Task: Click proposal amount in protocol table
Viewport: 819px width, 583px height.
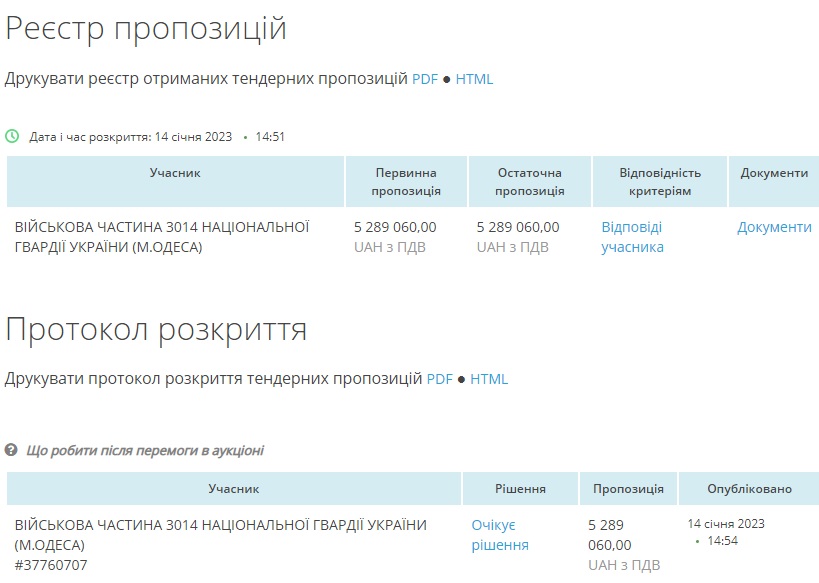Action: click(x=610, y=535)
